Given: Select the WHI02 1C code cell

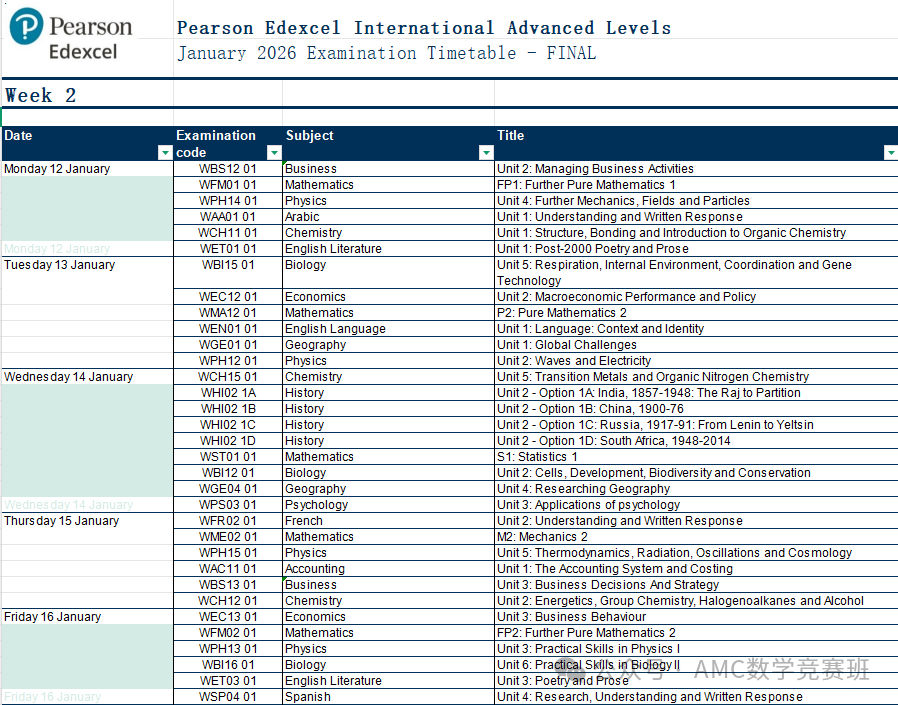Looking at the screenshot, I should point(228,425).
